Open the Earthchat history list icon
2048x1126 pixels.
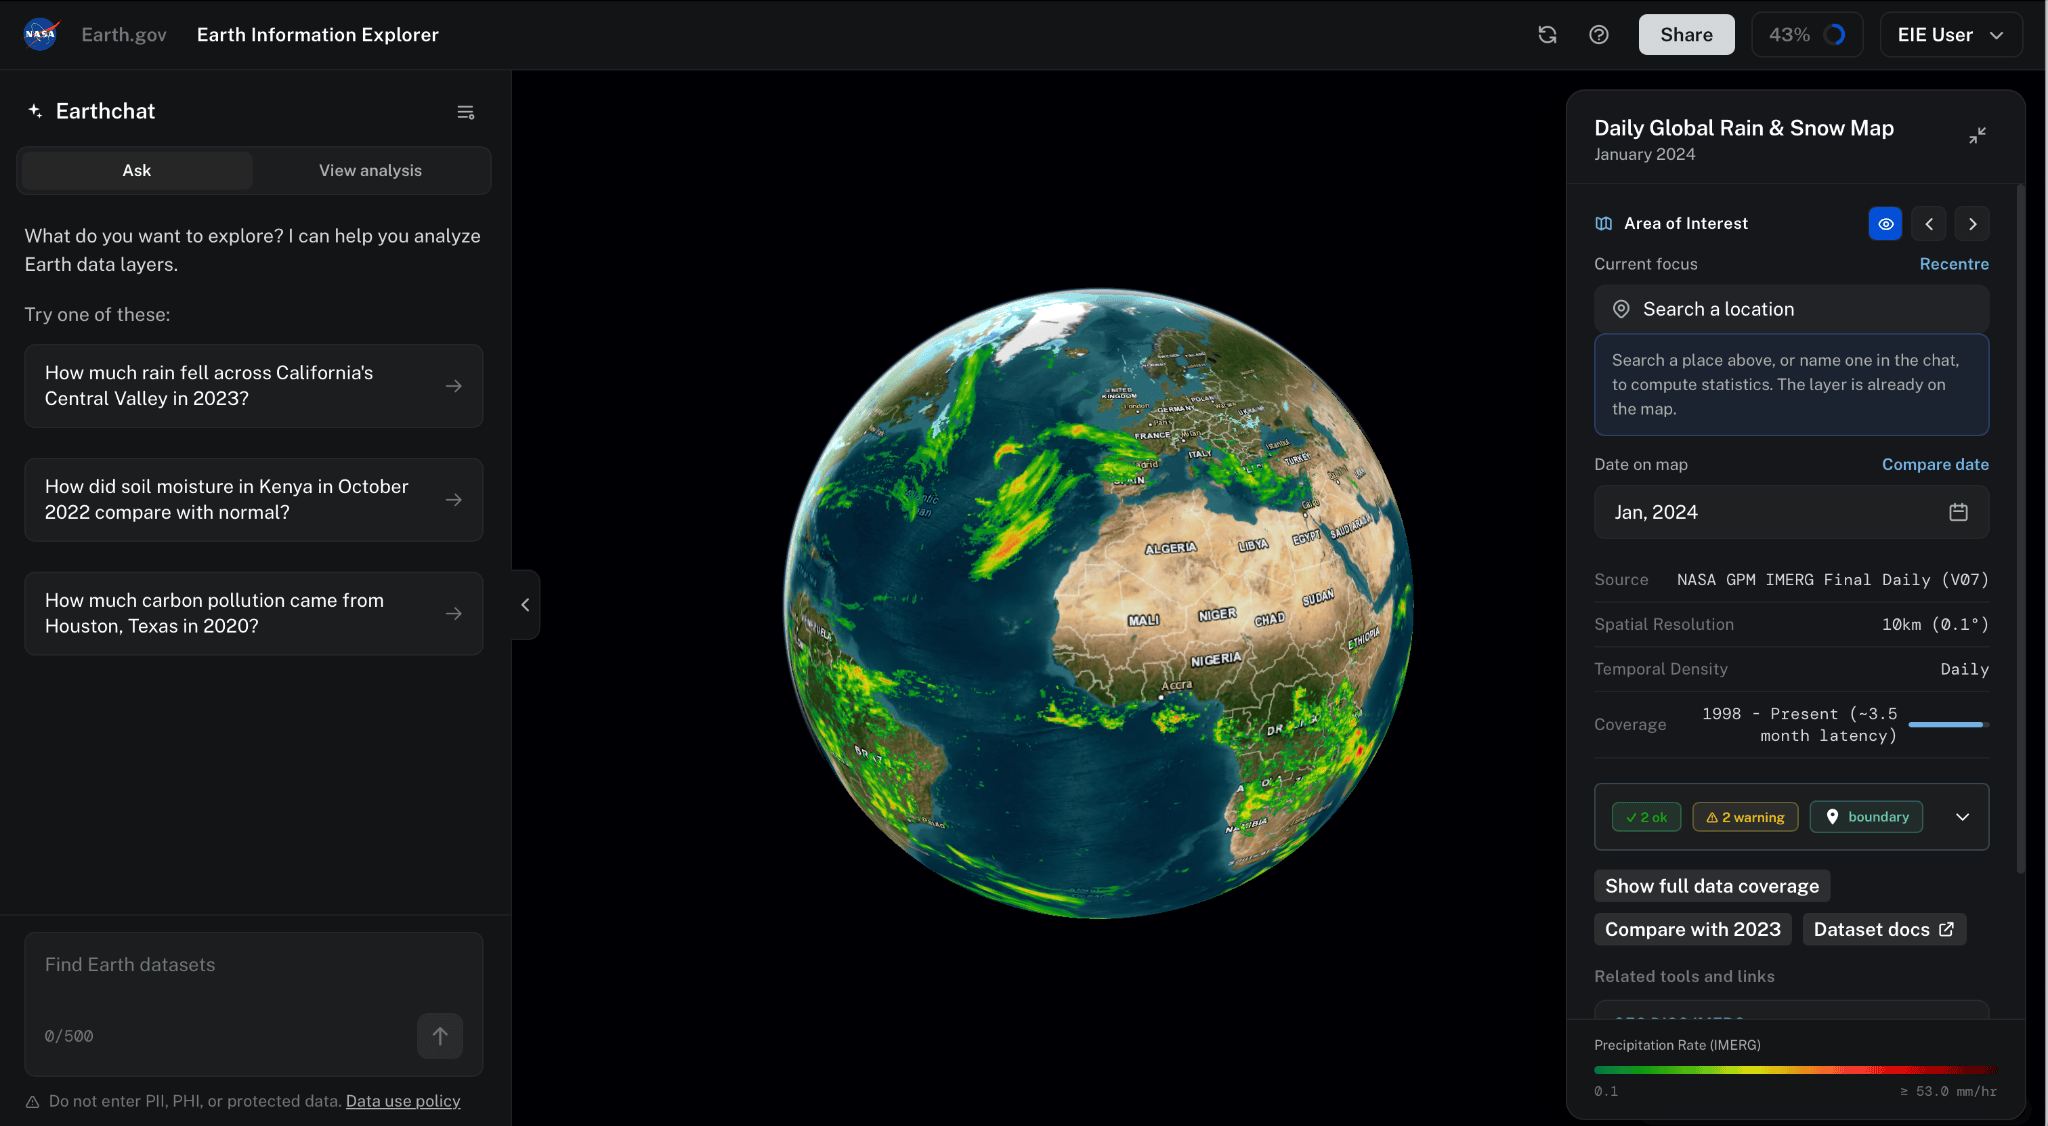tap(466, 112)
